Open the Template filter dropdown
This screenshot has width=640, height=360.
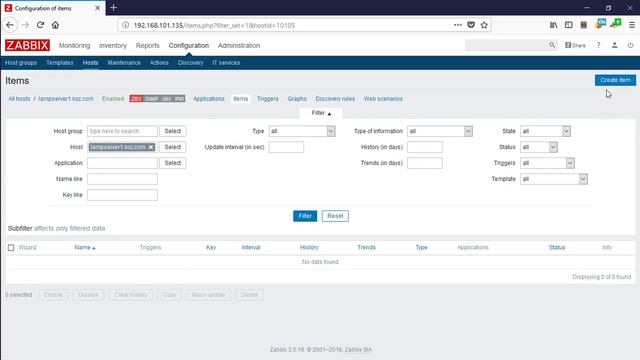(554, 179)
